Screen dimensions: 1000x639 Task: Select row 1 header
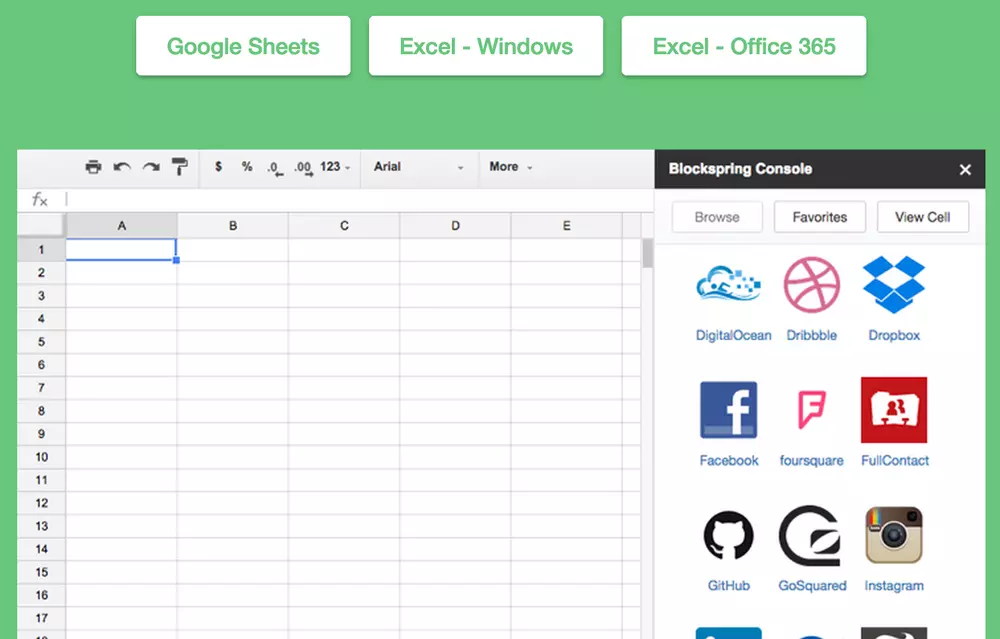pyautogui.click(x=41, y=249)
